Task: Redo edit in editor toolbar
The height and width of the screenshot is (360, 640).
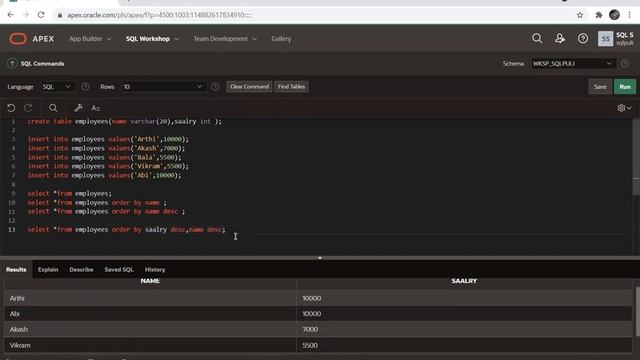Action: pyautogui.click(x=28, y=108)
